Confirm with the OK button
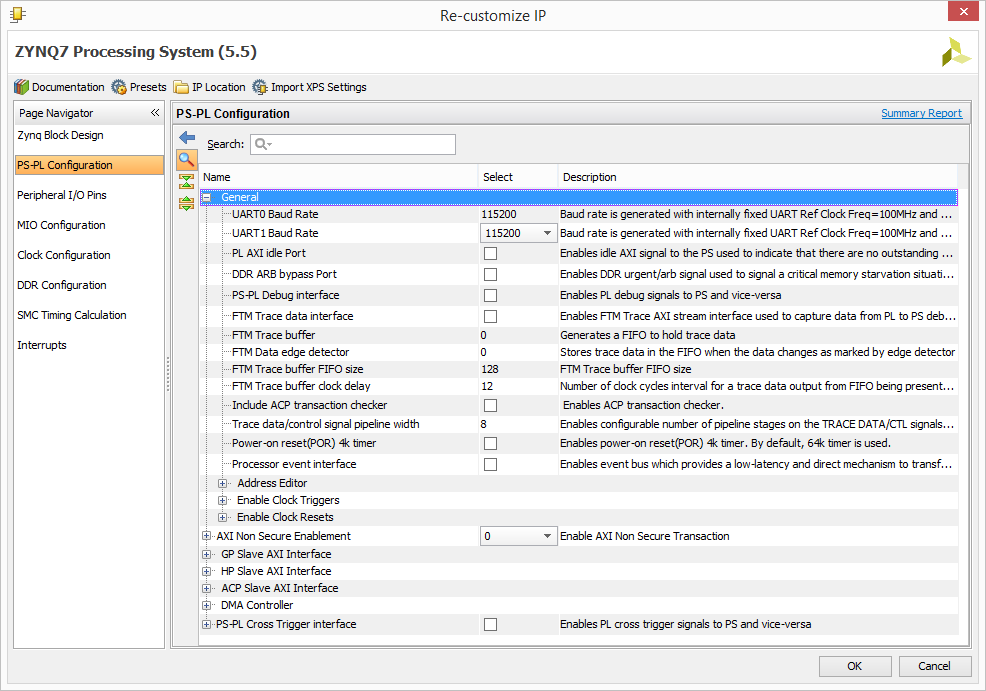 [855, 666]
